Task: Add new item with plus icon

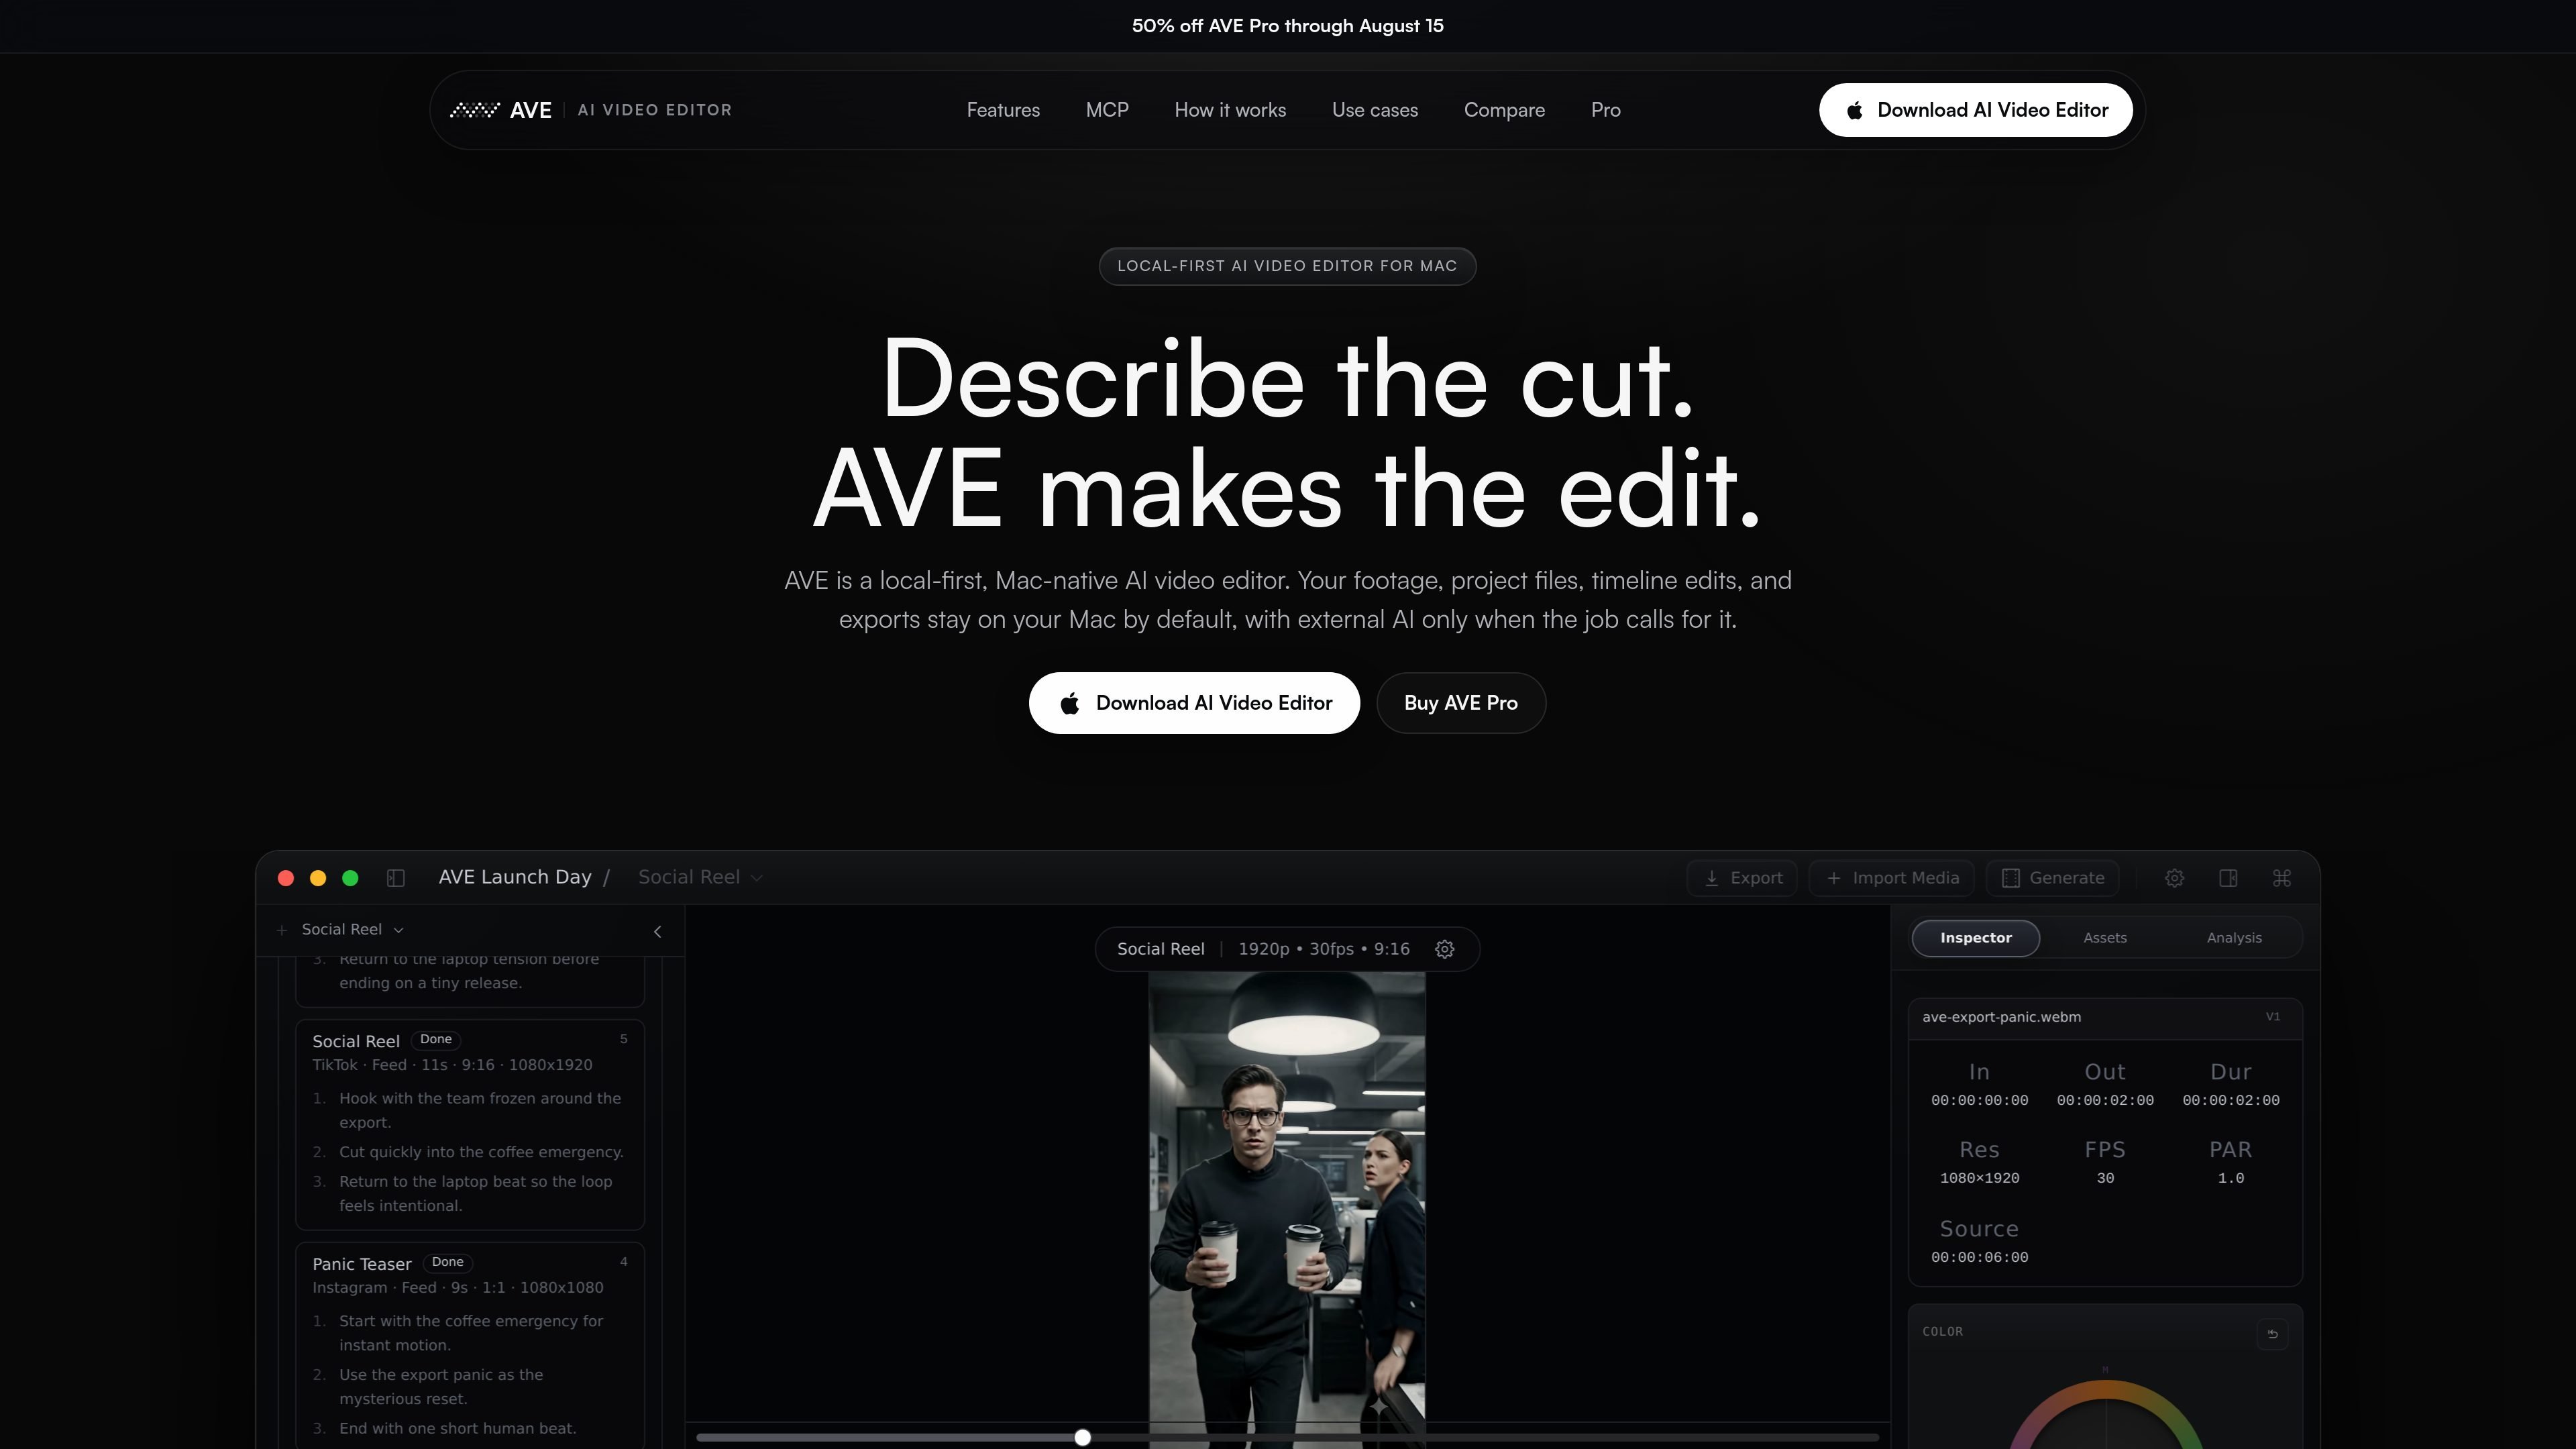Action: (282, 930)
